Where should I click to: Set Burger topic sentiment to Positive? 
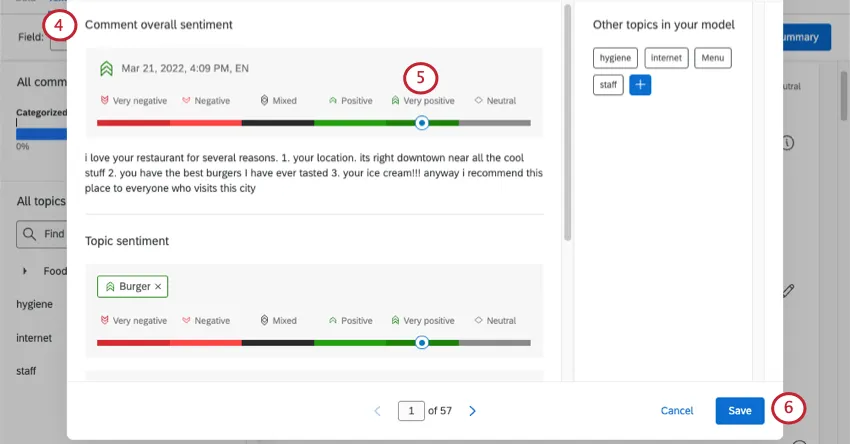pyautogui.click(x=351, y=321)
